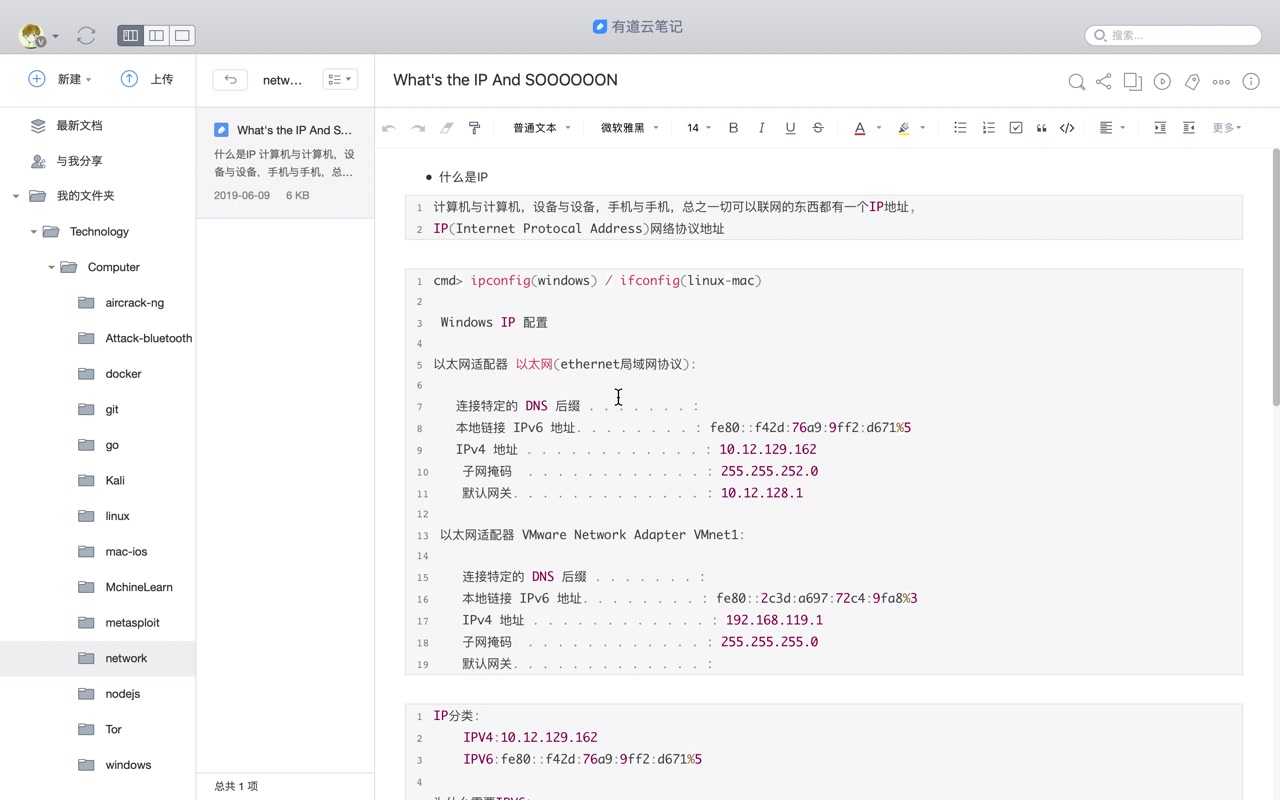Decrease paragraph indent
The height and width of the screenshot is (800, 1280).
1189,128
